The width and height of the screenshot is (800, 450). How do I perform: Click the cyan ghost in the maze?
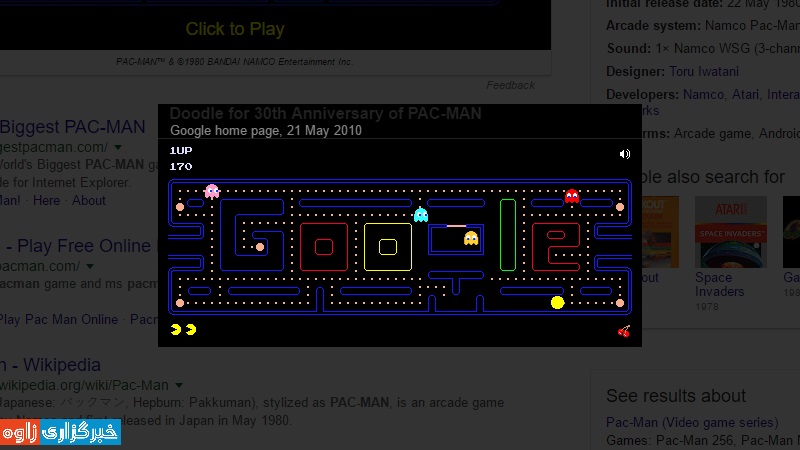click(x=421, y=214)
